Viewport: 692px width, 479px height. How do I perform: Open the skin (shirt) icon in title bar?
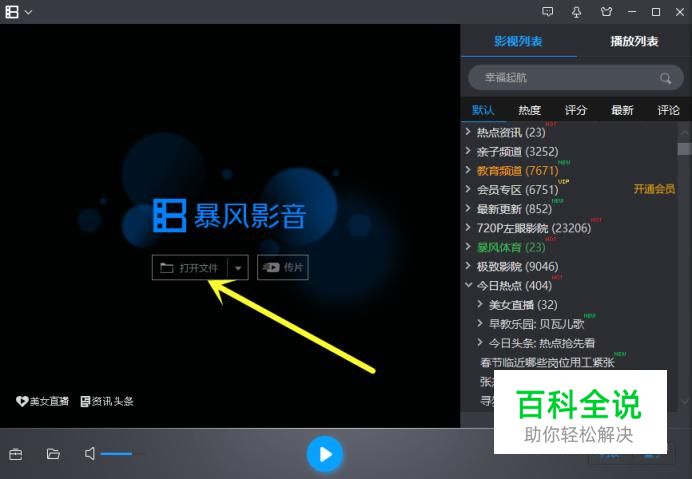point(606,12)
